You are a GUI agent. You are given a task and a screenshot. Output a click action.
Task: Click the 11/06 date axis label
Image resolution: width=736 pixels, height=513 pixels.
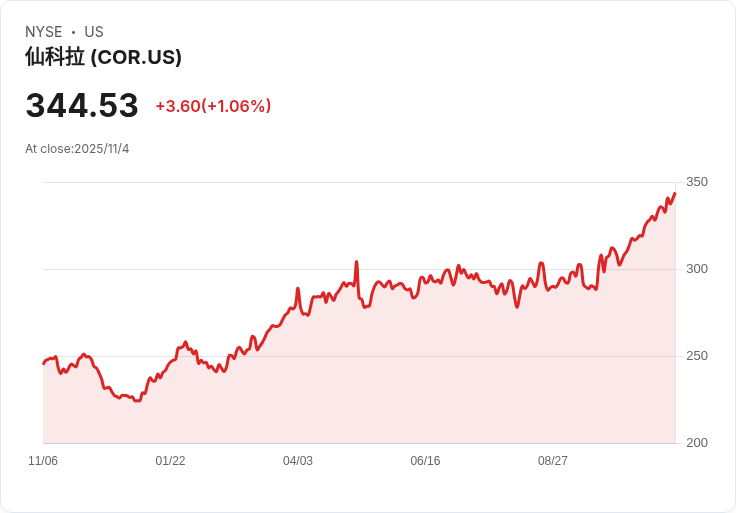[43, 461]
